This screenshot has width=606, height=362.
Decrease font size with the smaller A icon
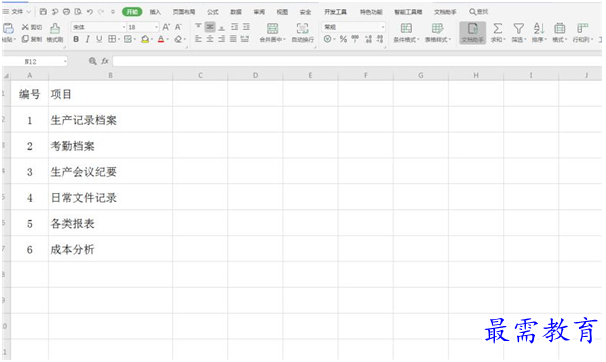[x=178, y=27]
